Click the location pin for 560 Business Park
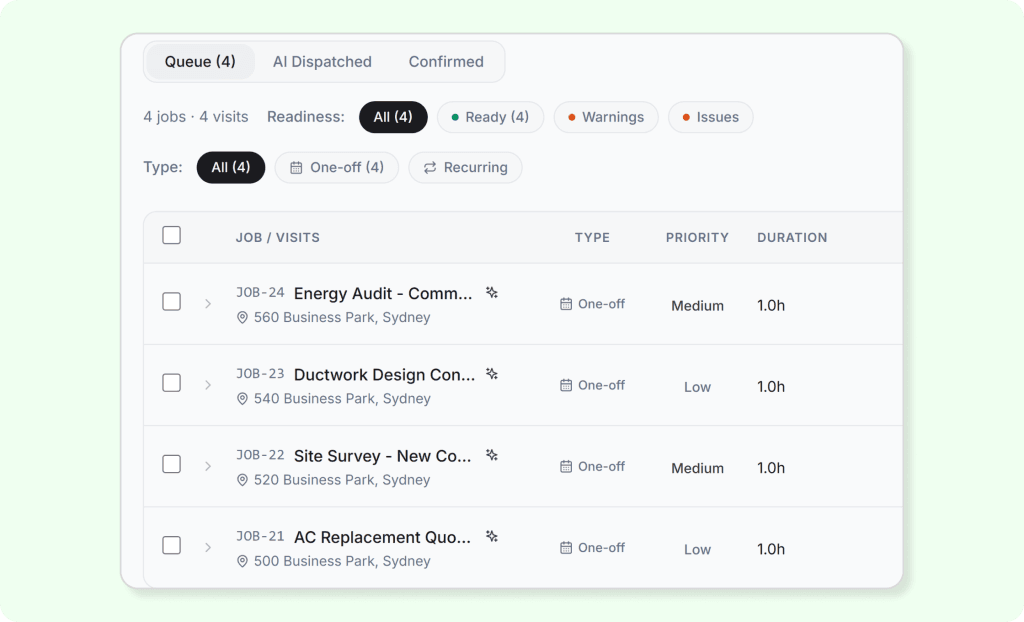Viewport: 1024px width, 622px height. tap(242, 318)
